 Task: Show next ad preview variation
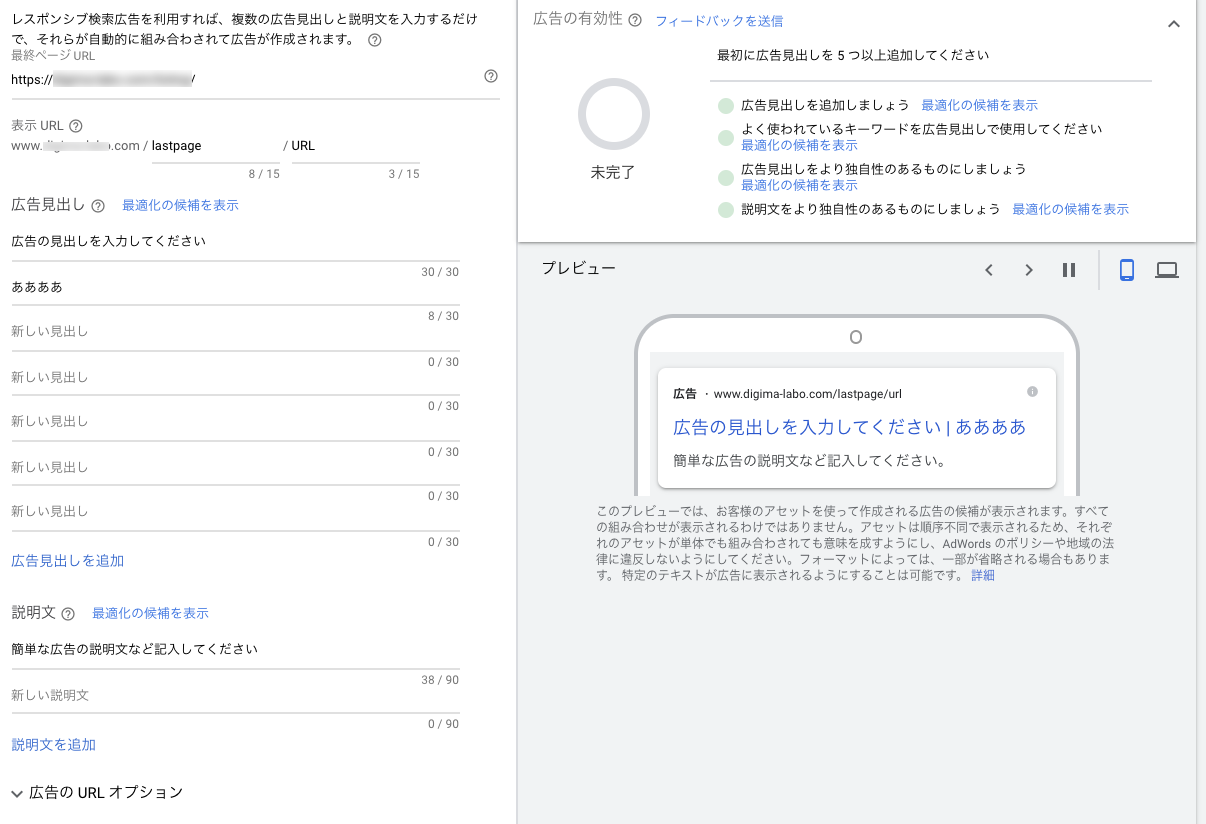1029,270
